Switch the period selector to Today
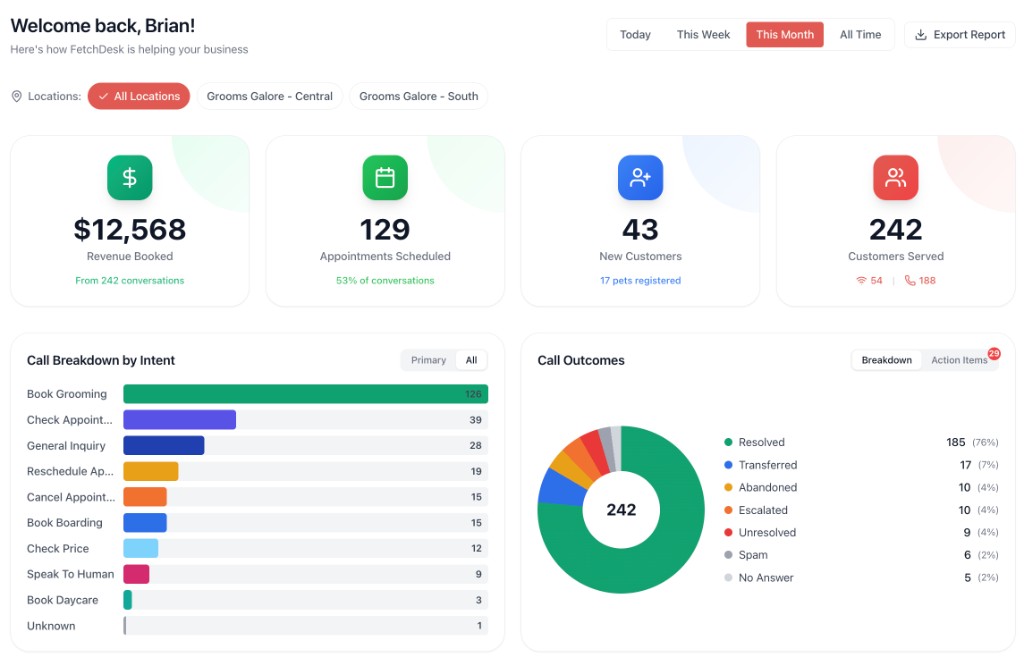 click(x=636, y=34)
